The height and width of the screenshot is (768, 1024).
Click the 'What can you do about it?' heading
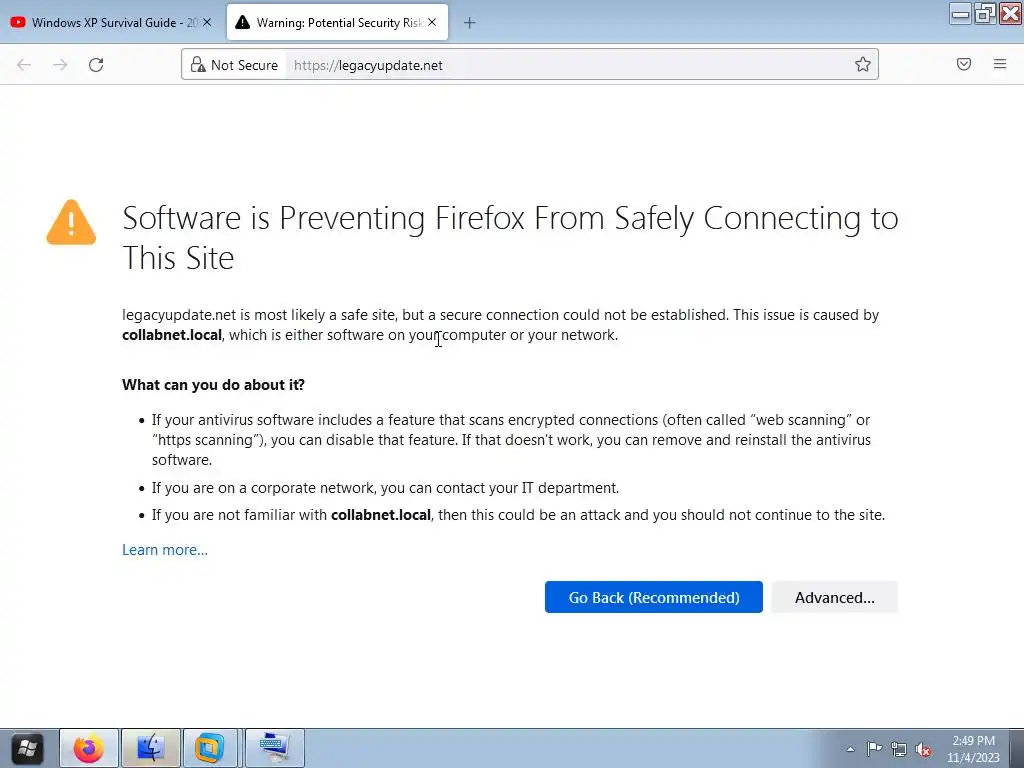tap(214, 385)
